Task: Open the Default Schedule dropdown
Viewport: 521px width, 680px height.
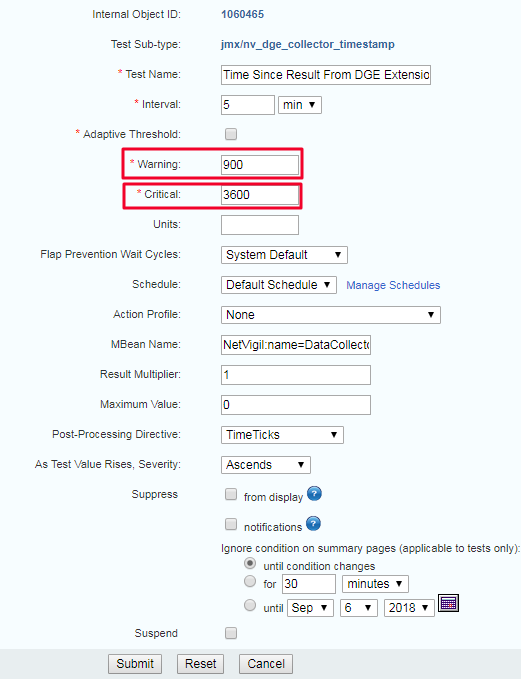Action: coord(279,285)
